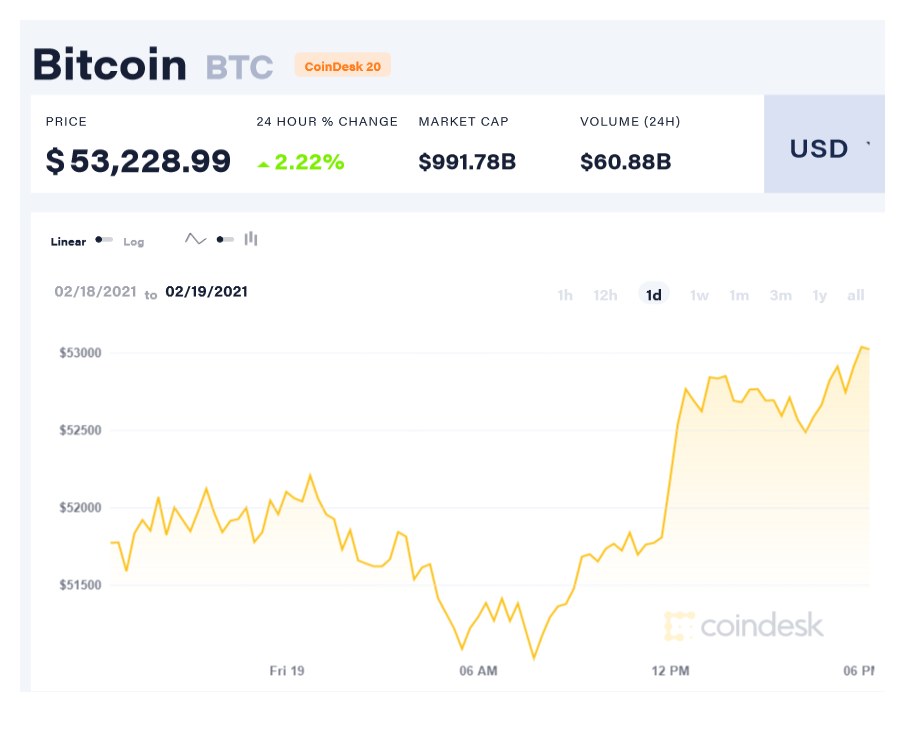The image size is (905, 752).
Task: Click the CoinDesk 20 badge
Action: point(343,66)
